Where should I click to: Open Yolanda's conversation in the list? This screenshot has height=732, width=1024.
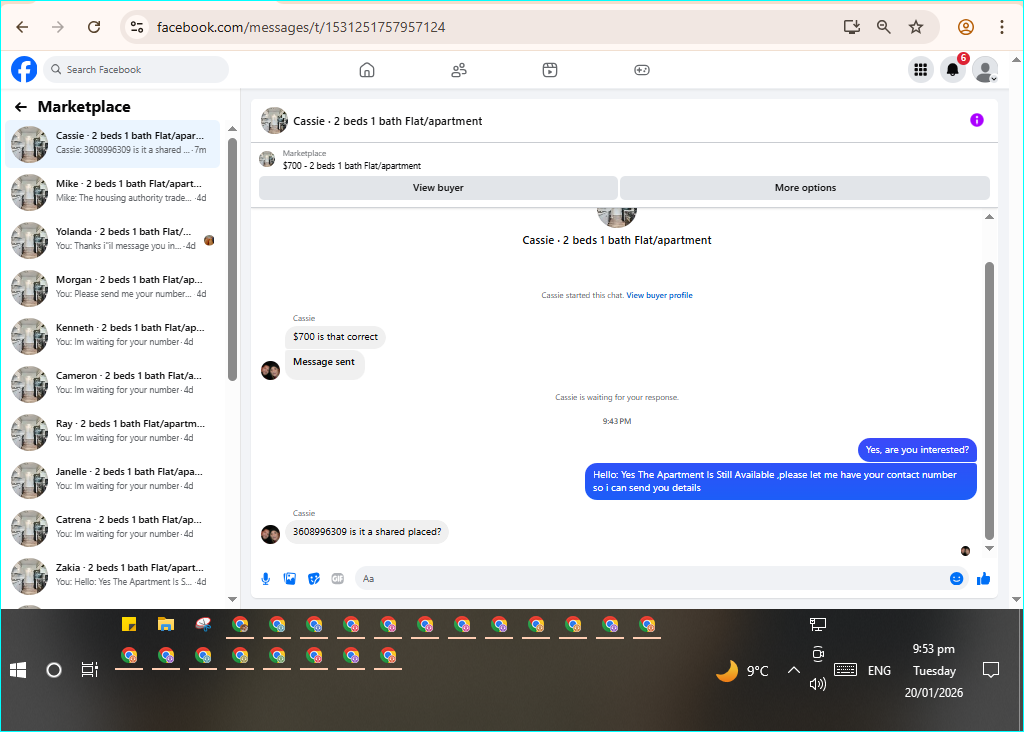(x=112, y=240)
